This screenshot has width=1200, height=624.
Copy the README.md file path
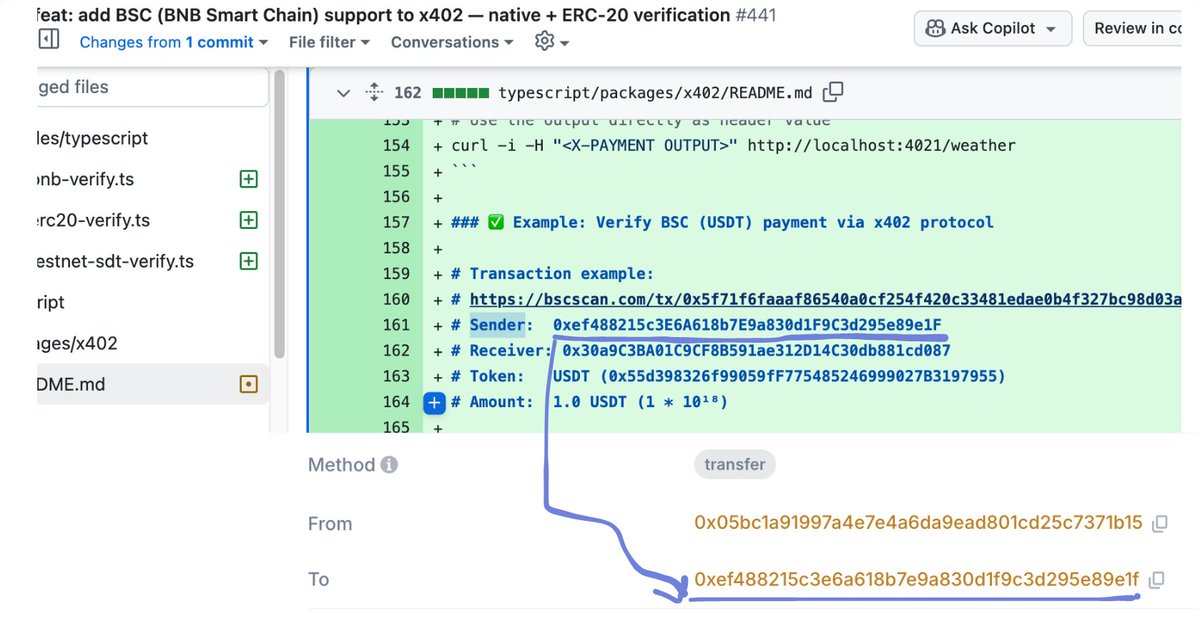point(832,92)
